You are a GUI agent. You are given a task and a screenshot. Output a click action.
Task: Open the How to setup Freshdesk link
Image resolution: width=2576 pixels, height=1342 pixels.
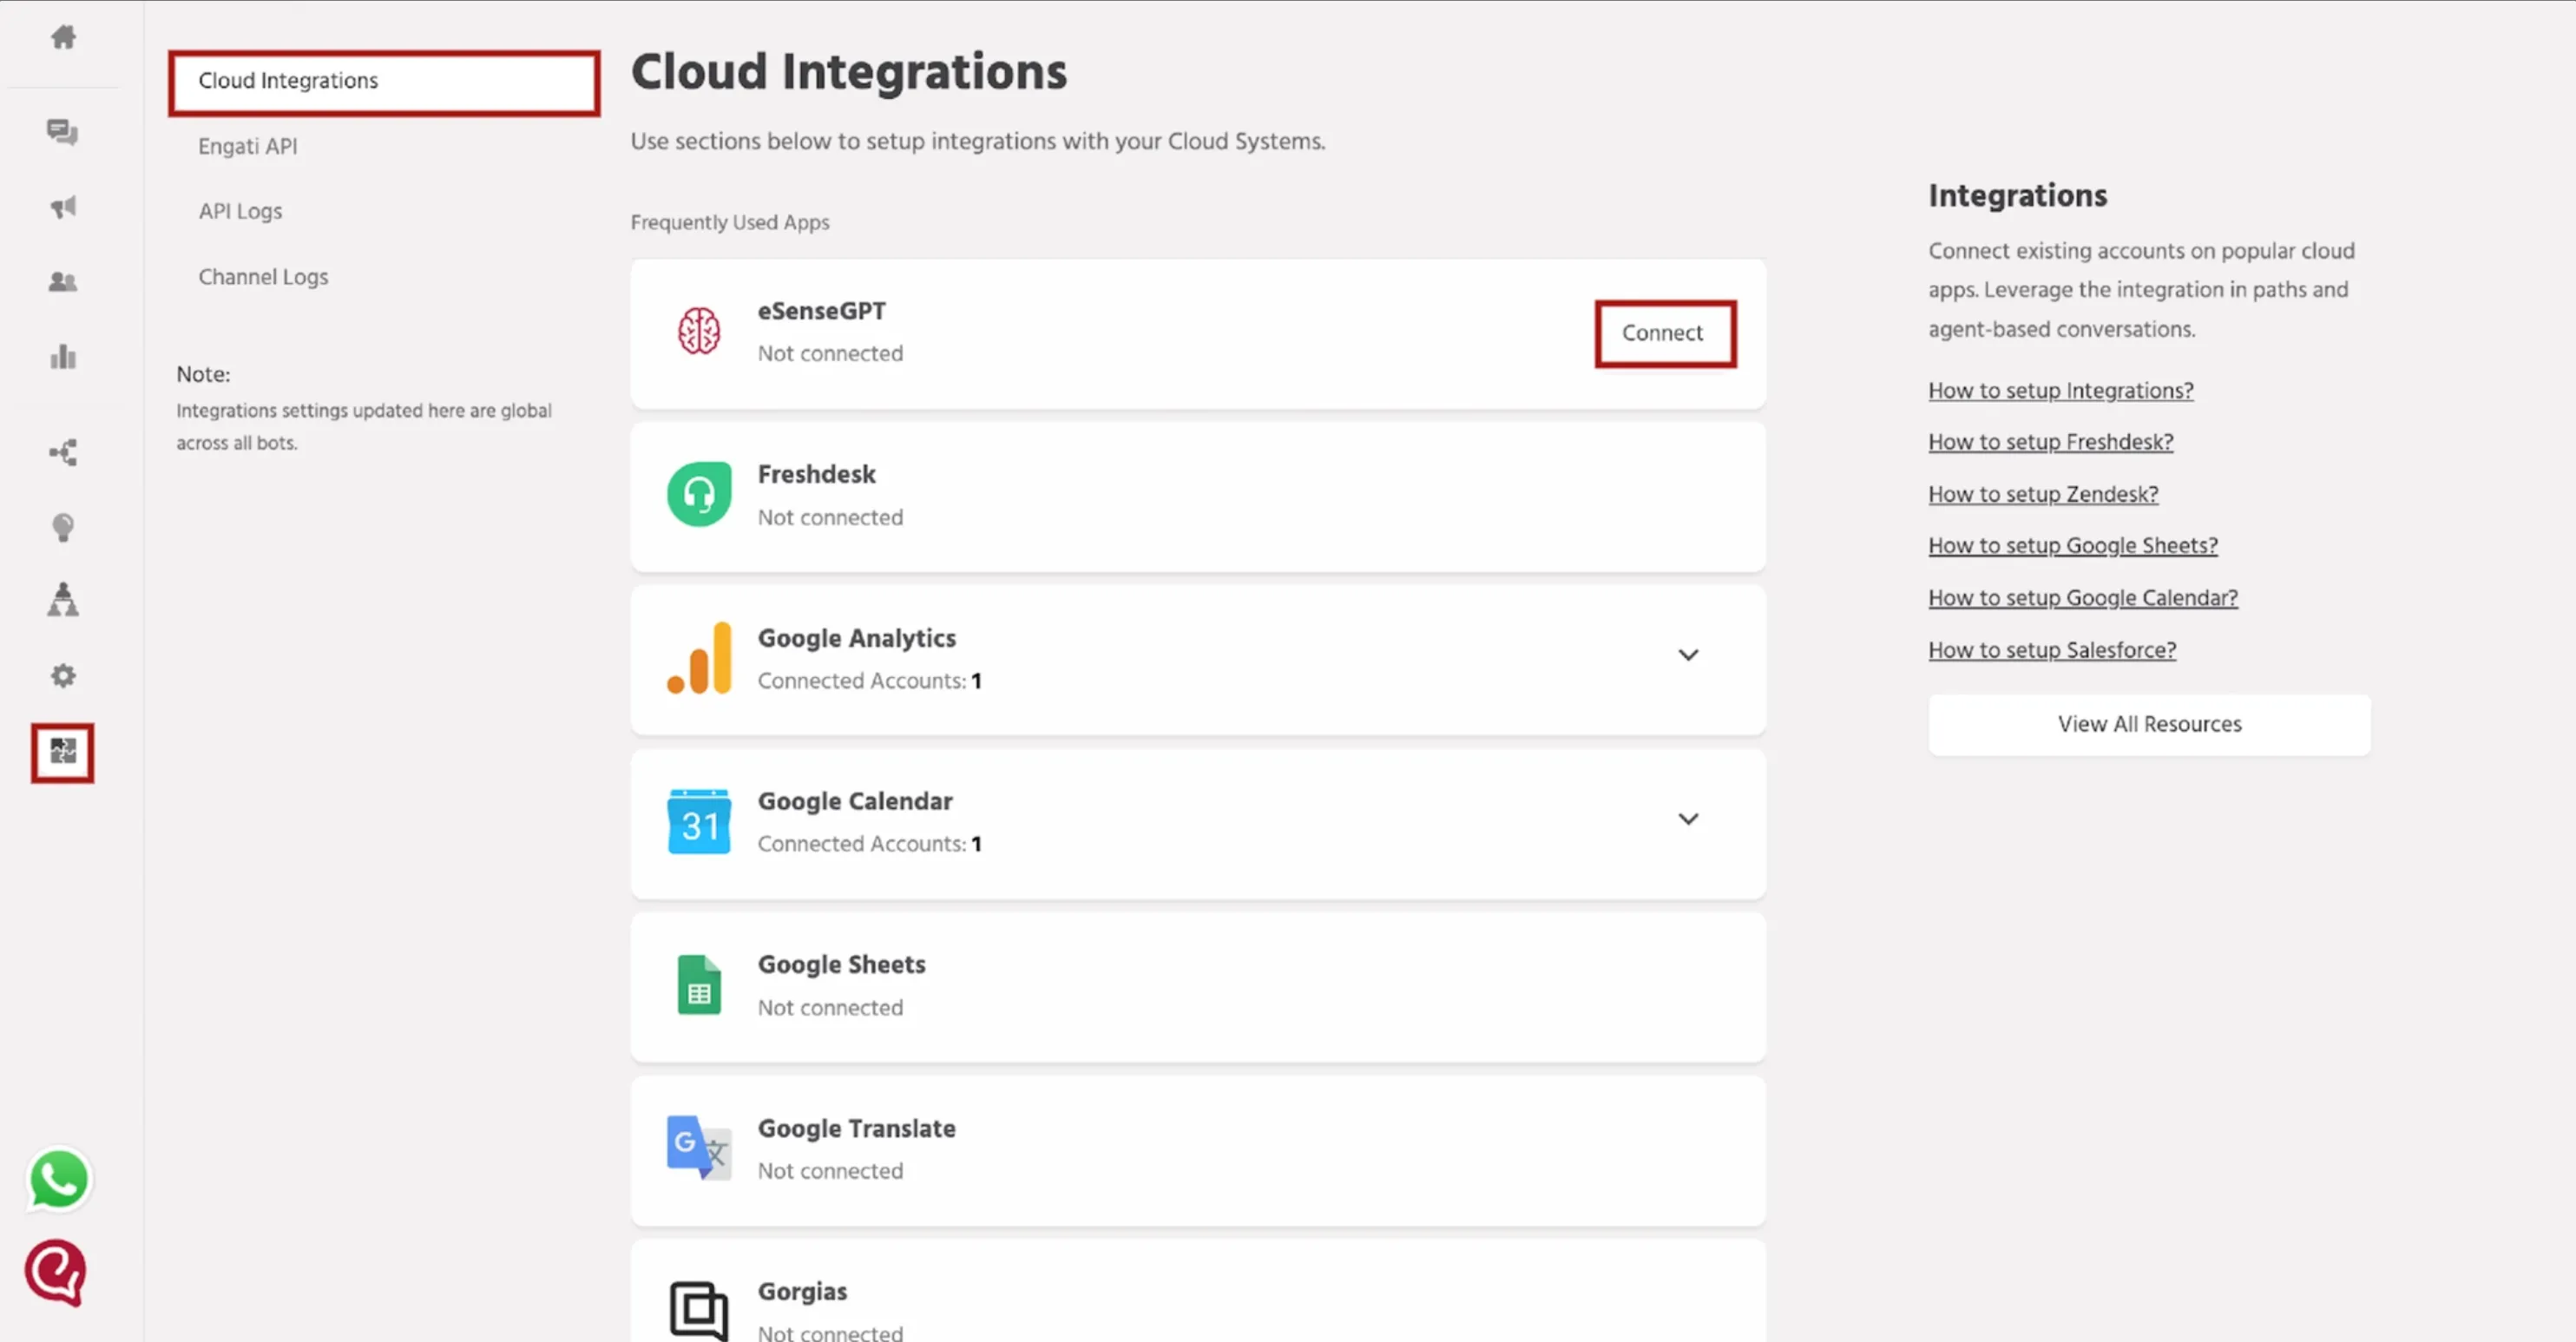(x=2050, y=442)
